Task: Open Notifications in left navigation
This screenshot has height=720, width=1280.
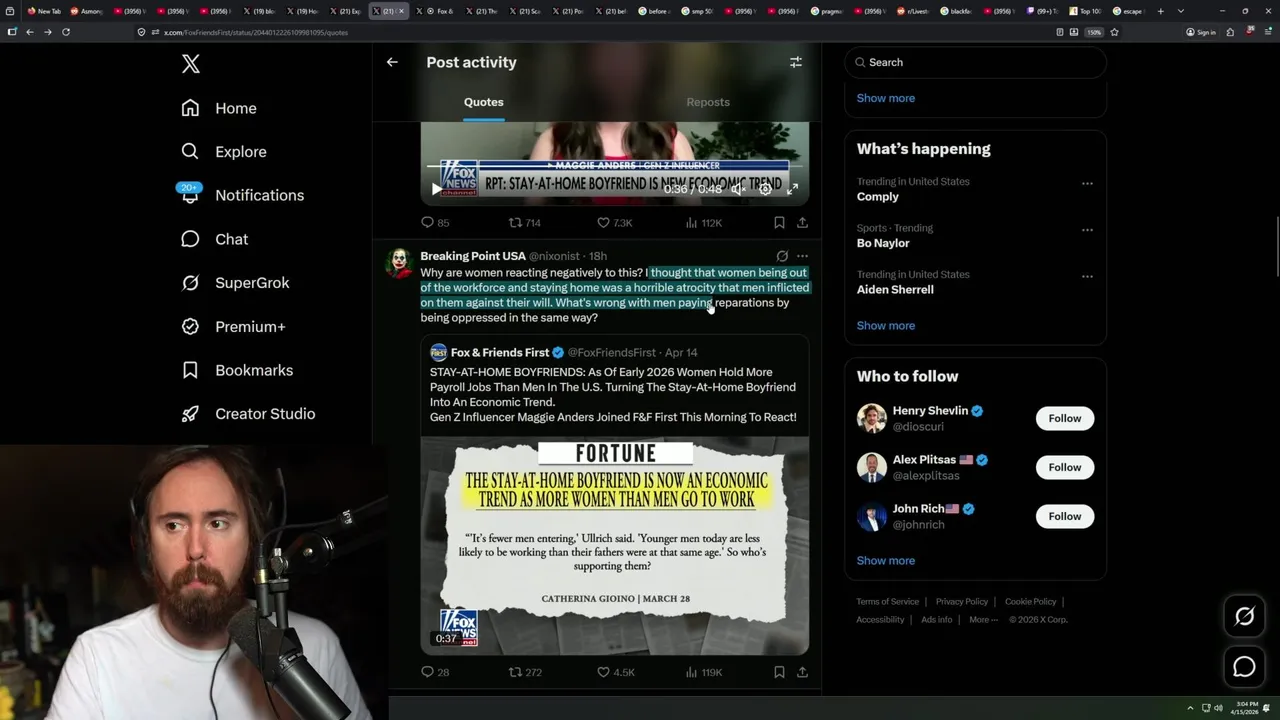Action: pyautogui.click(x=242, y=195)
